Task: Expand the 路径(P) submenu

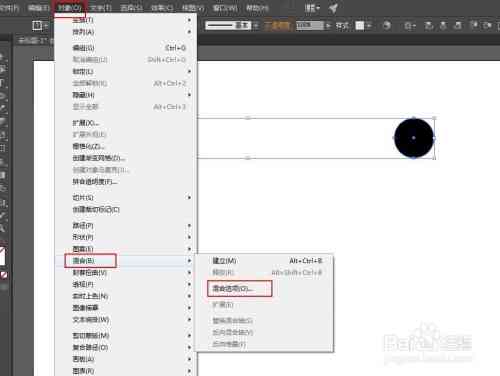Action: click(x=126, y=226)
